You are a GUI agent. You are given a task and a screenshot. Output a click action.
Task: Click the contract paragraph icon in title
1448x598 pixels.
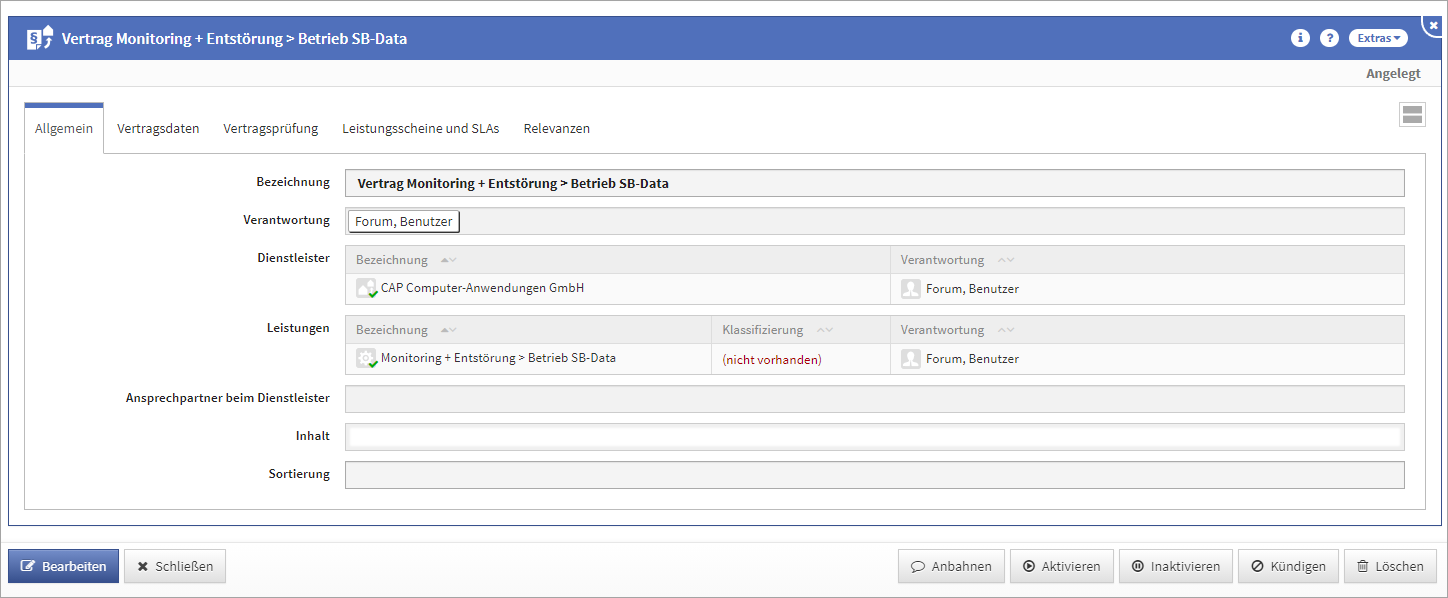point(39,39)
